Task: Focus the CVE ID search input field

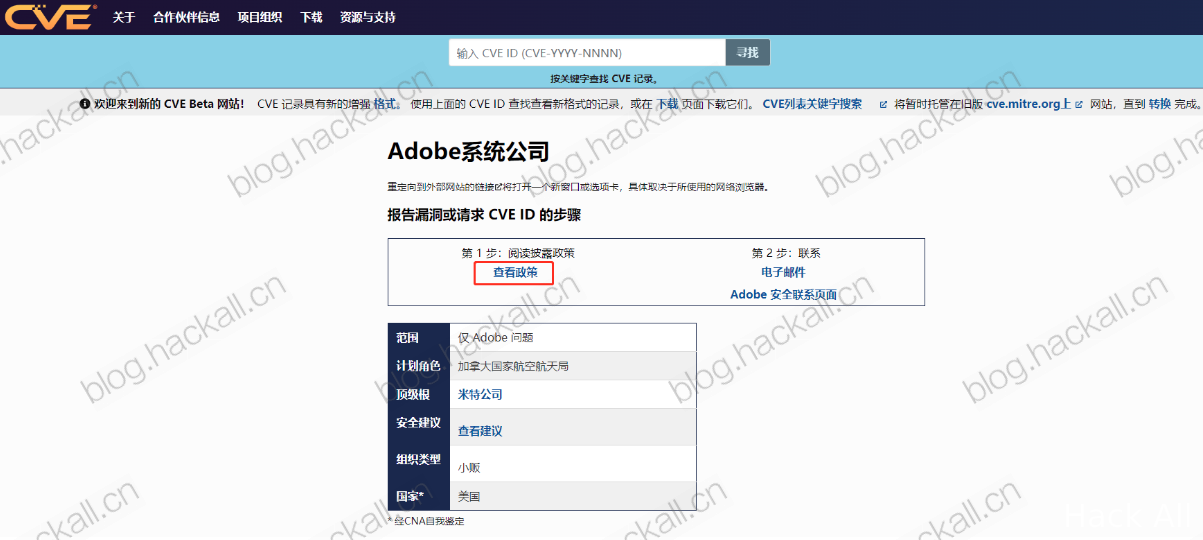Action: pyautogui.click(x=587, y=52)
